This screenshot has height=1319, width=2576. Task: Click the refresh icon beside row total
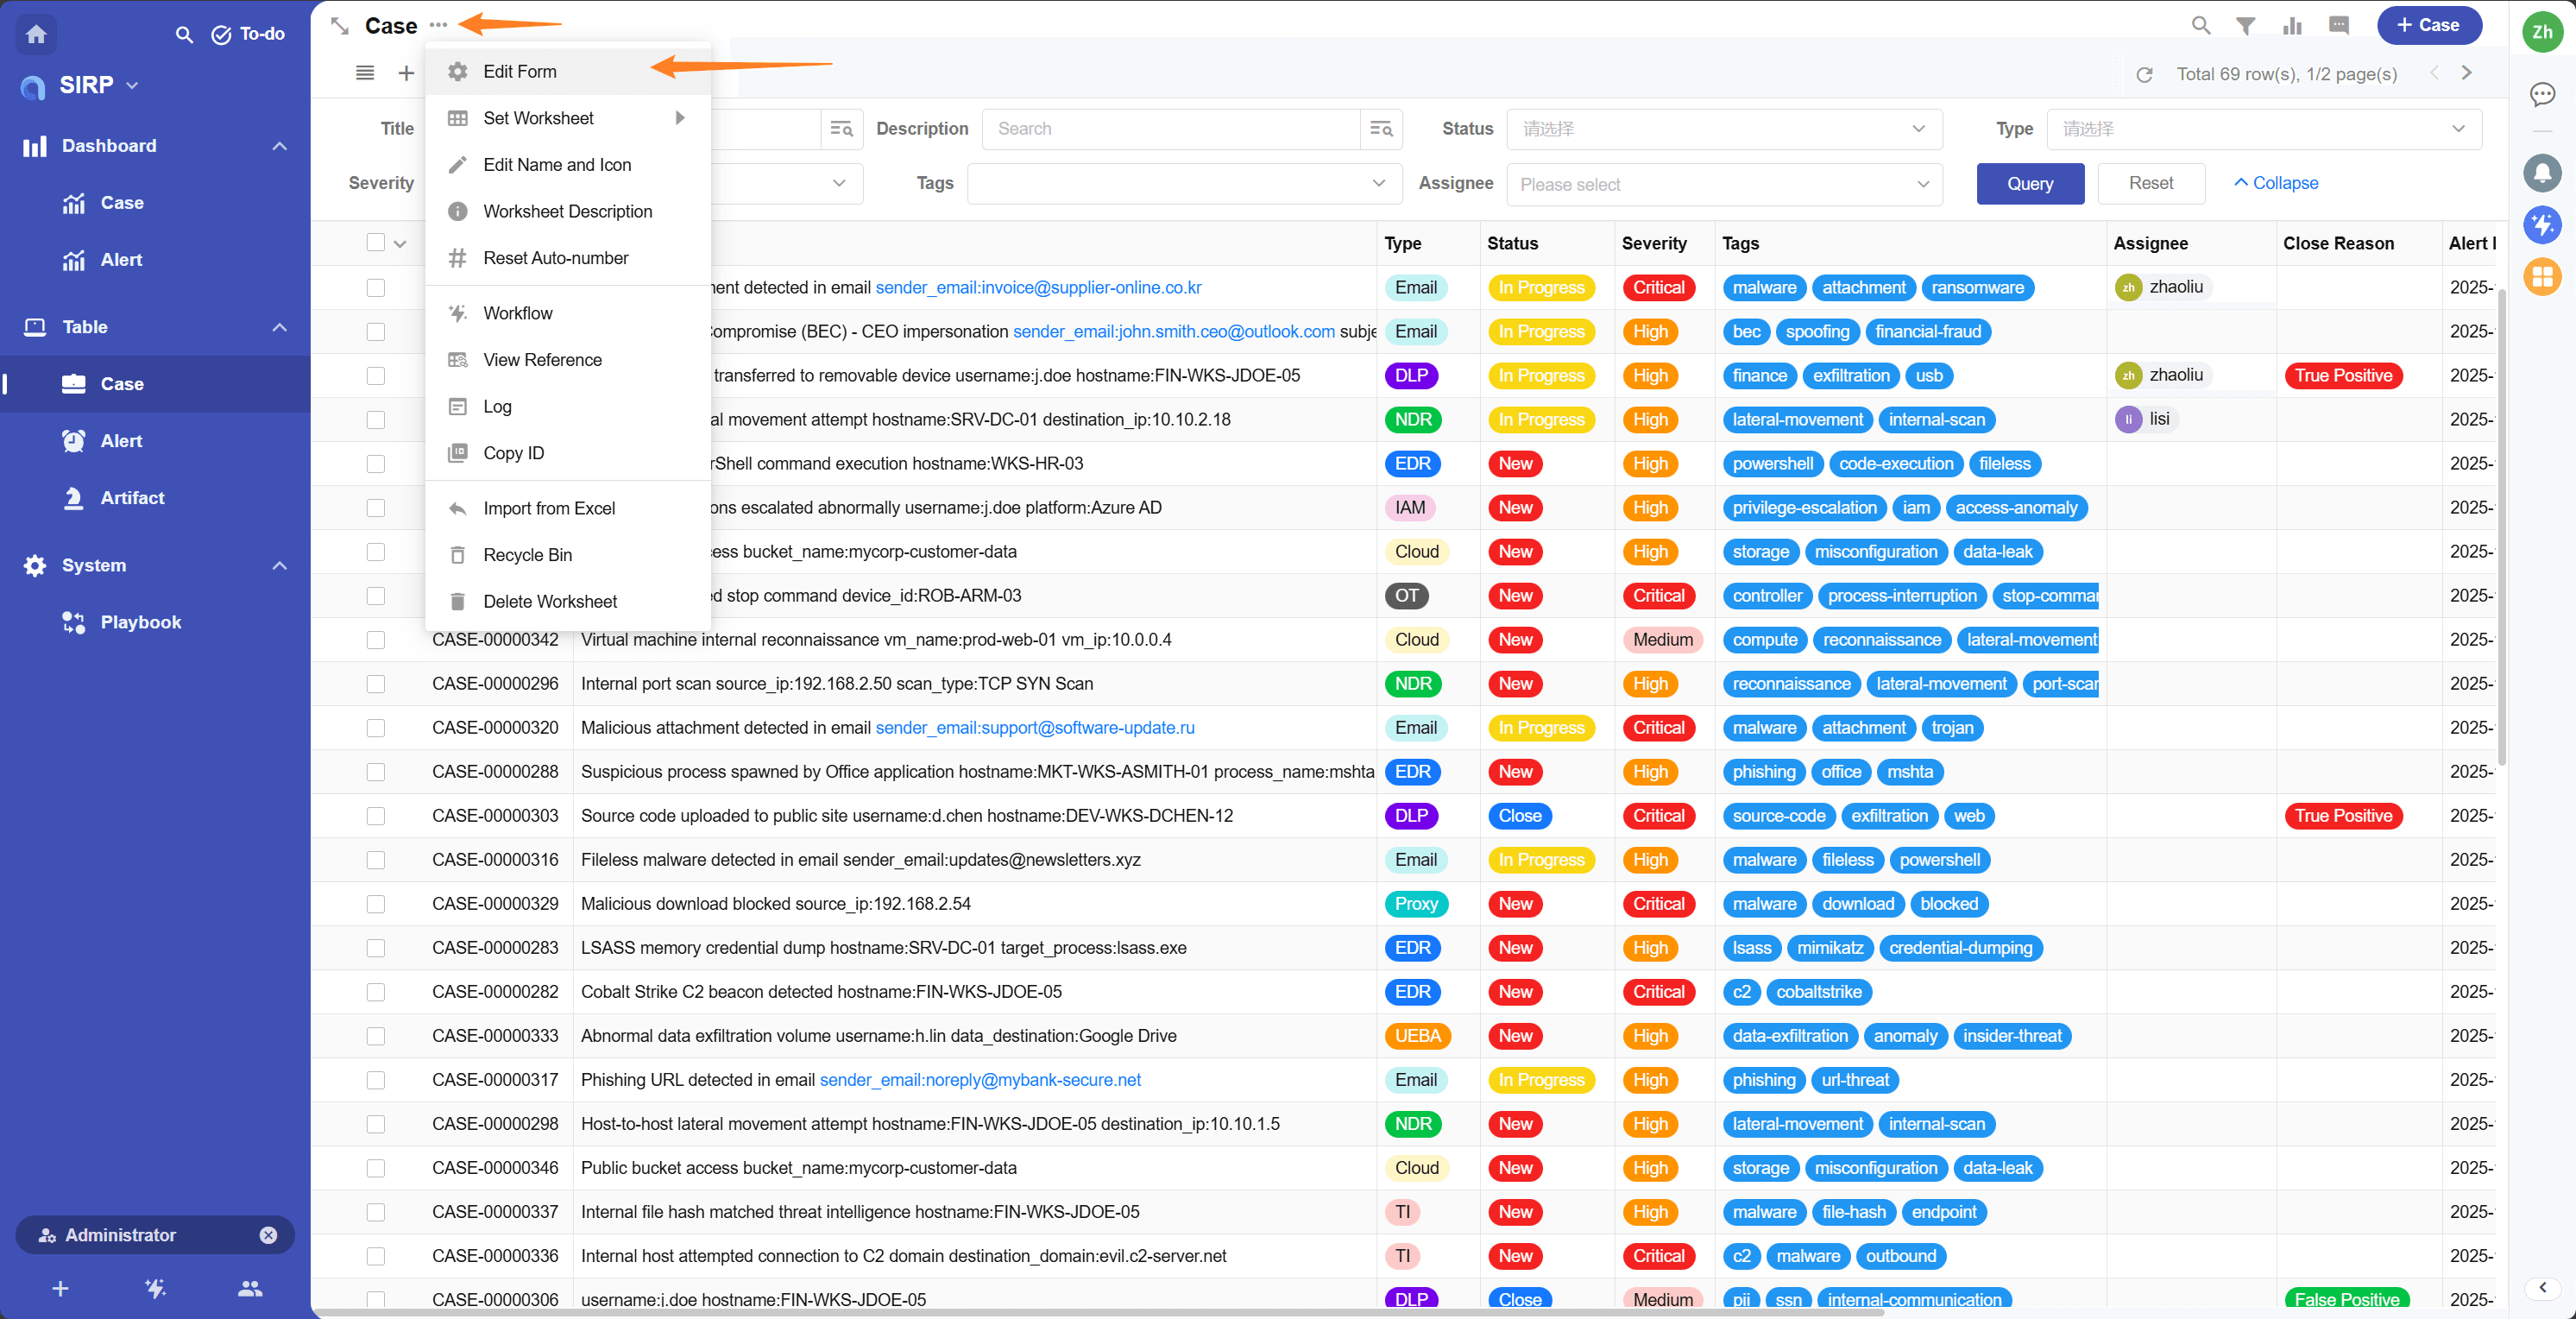click(2144, 75)
